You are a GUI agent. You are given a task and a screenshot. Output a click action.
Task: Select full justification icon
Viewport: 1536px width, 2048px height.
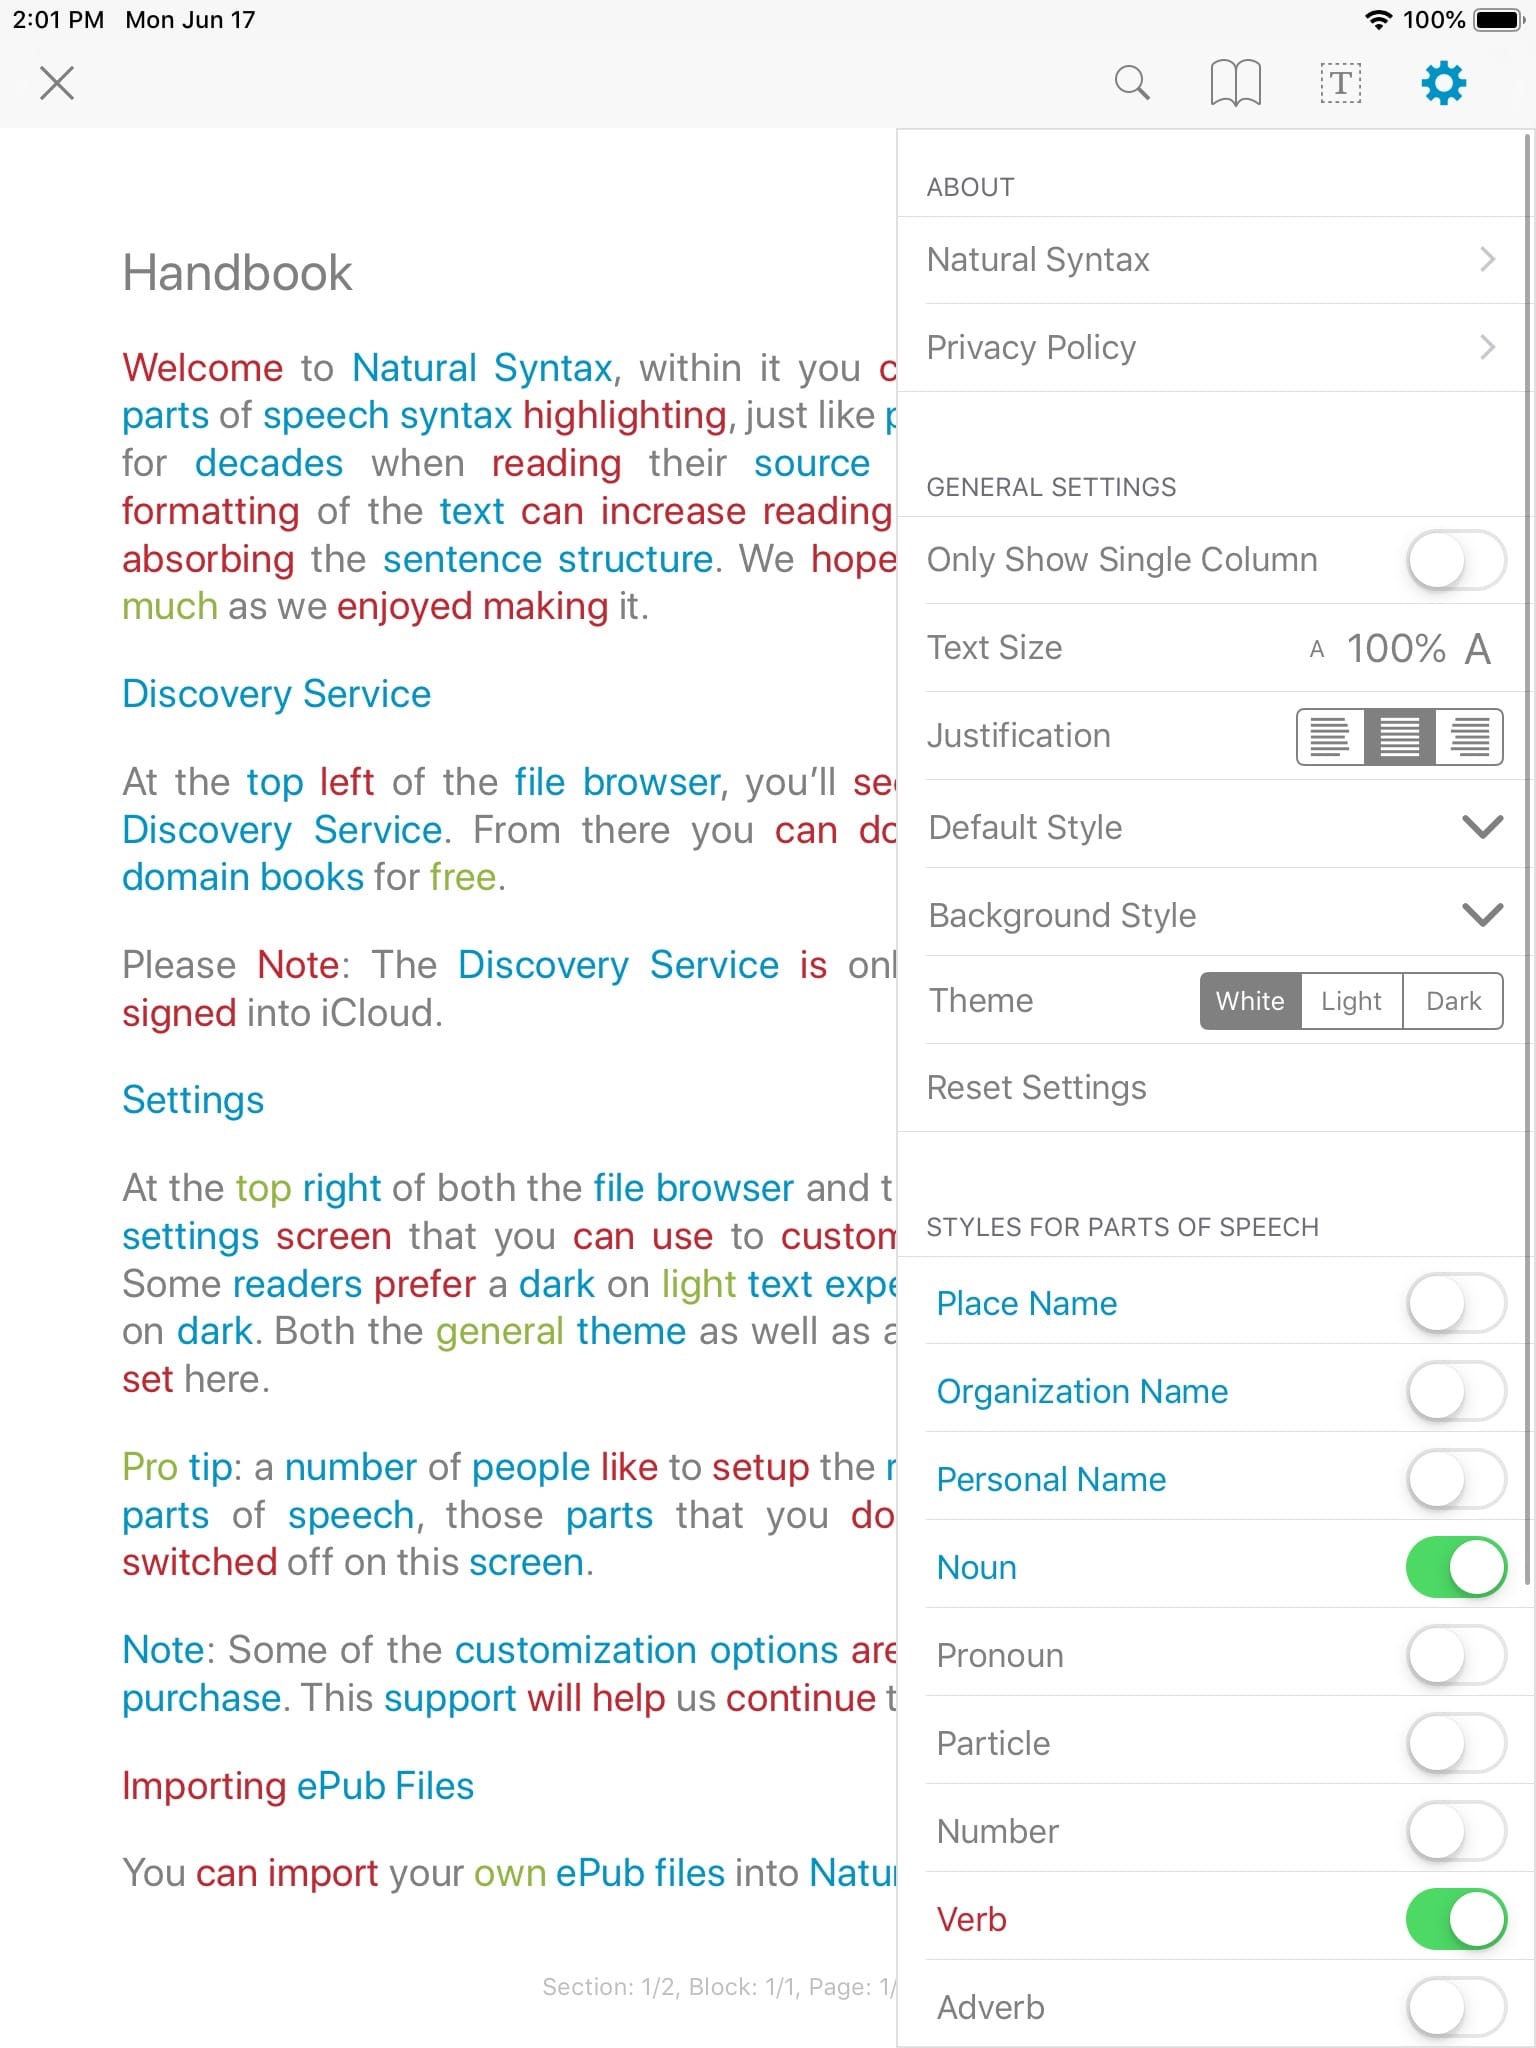(x=1400, y=737)
